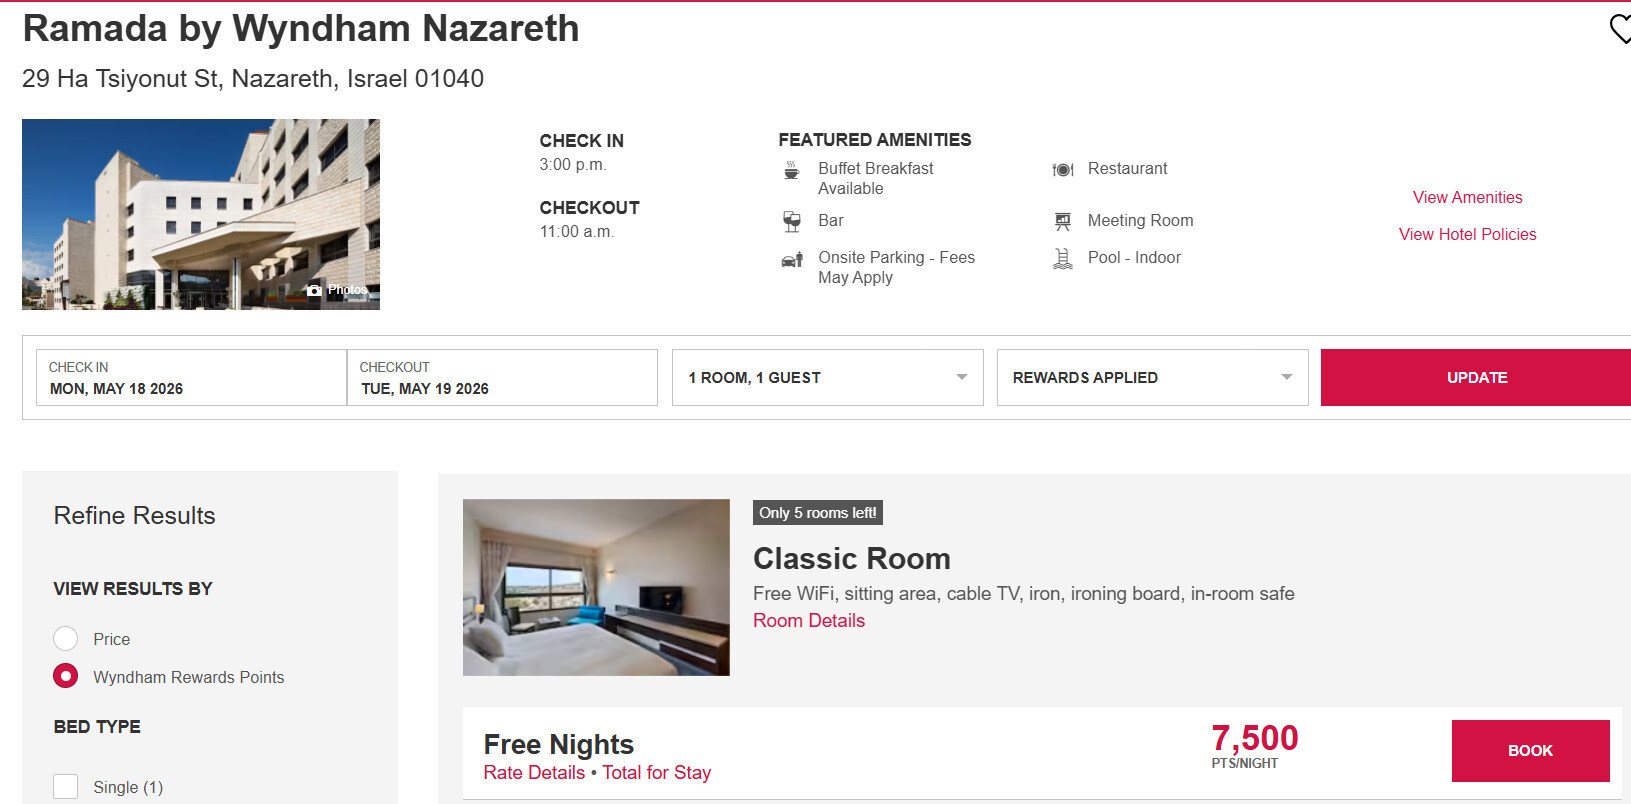Check the Single bed type checkbox

[x=66, y=787]
